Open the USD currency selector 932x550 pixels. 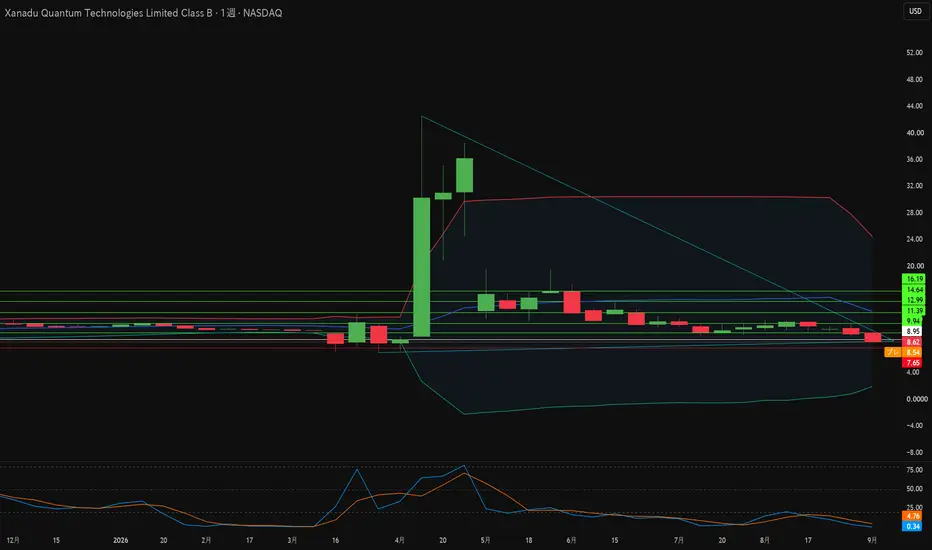point(915,11)
